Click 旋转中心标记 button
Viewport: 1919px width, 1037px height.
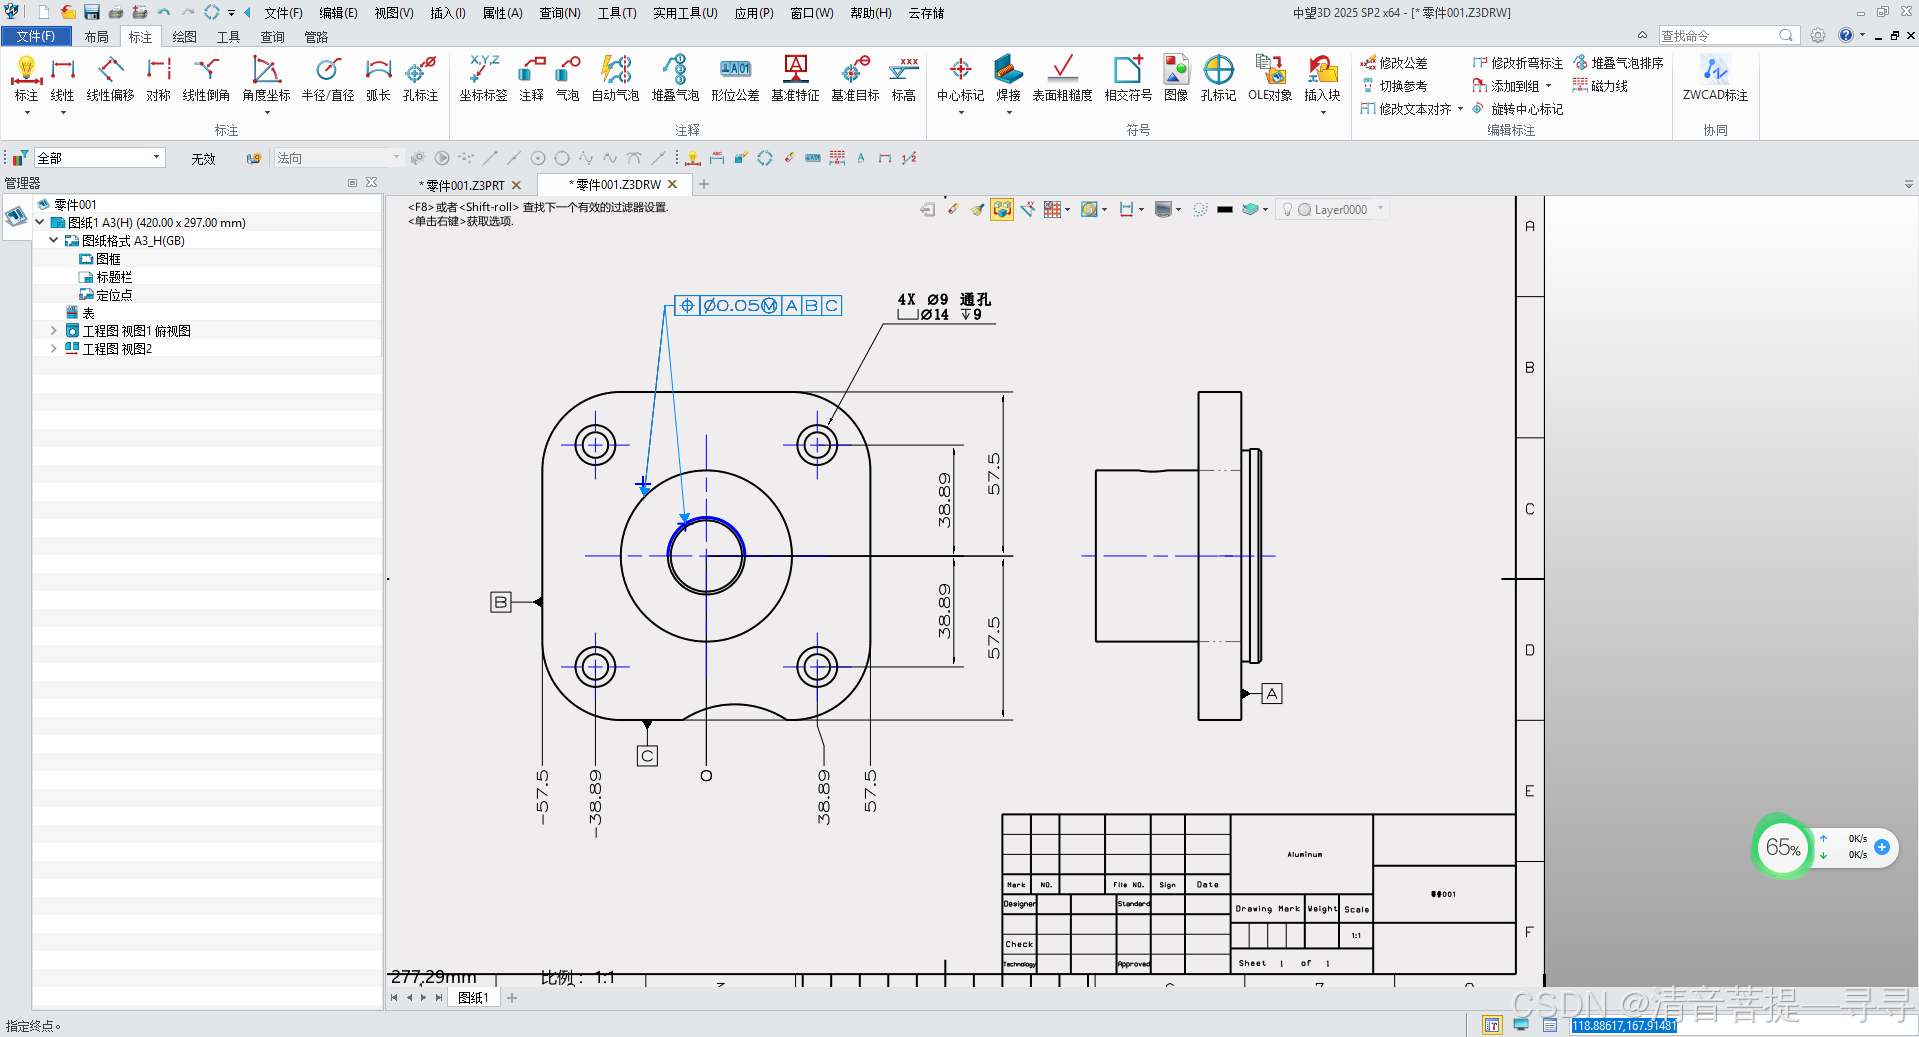(x=1517, y=109)
